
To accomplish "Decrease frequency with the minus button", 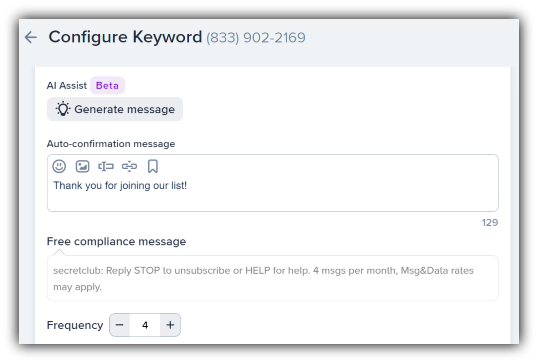I will 119,325.
